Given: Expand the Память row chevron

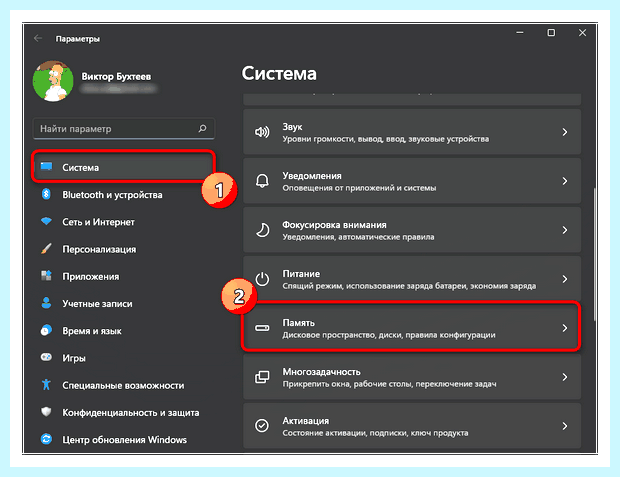Looking at the screenshot, I should (565, 328).
